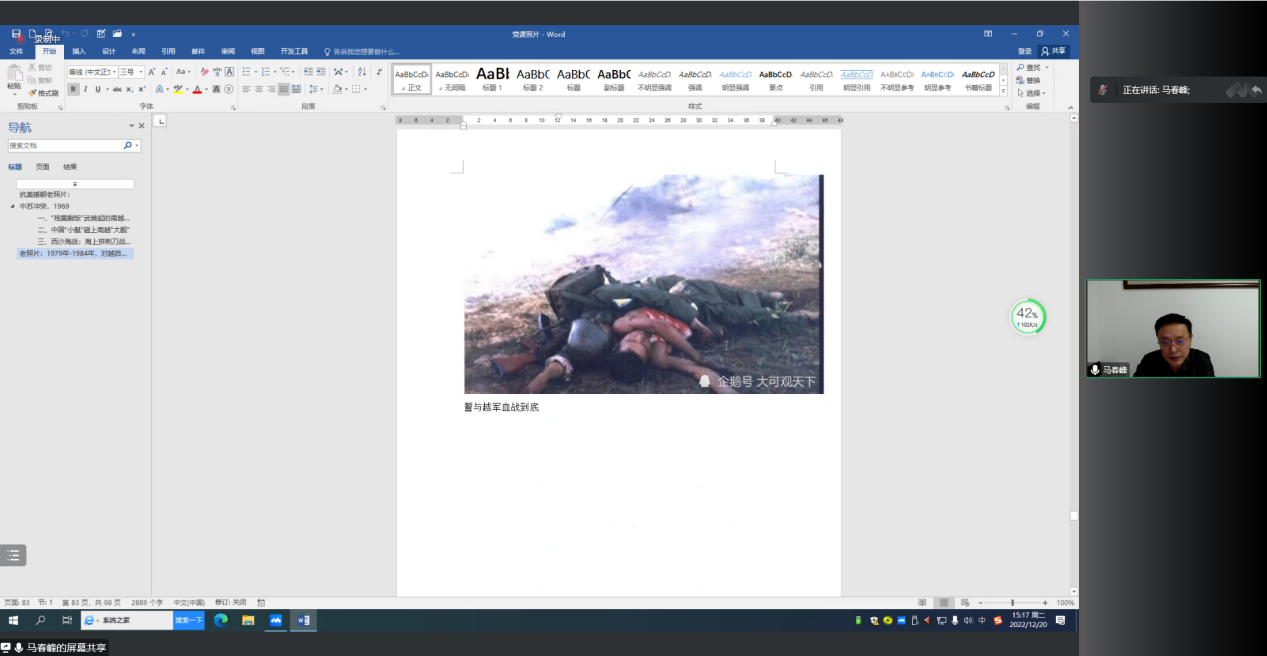Apply the 标题 1 heading style
The height and width of the screenshot is (656, 1267).
tap(492, 78)
